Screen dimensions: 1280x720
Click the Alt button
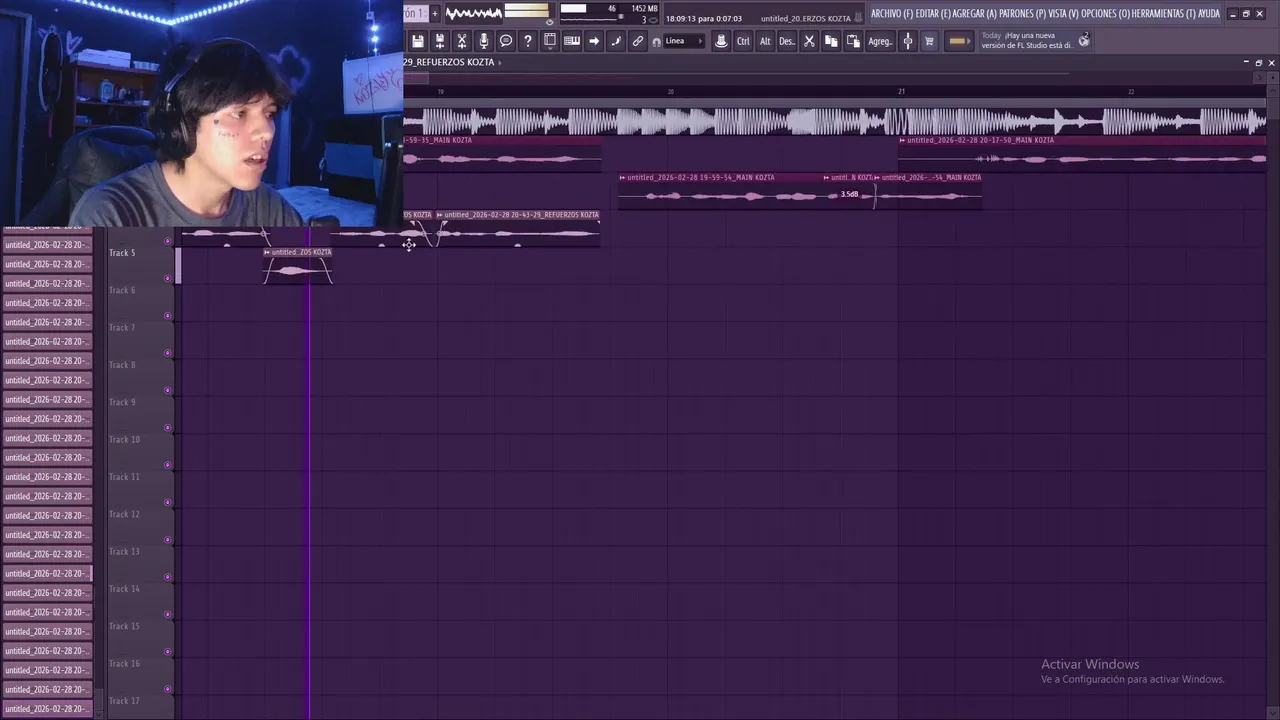(765, 41)
